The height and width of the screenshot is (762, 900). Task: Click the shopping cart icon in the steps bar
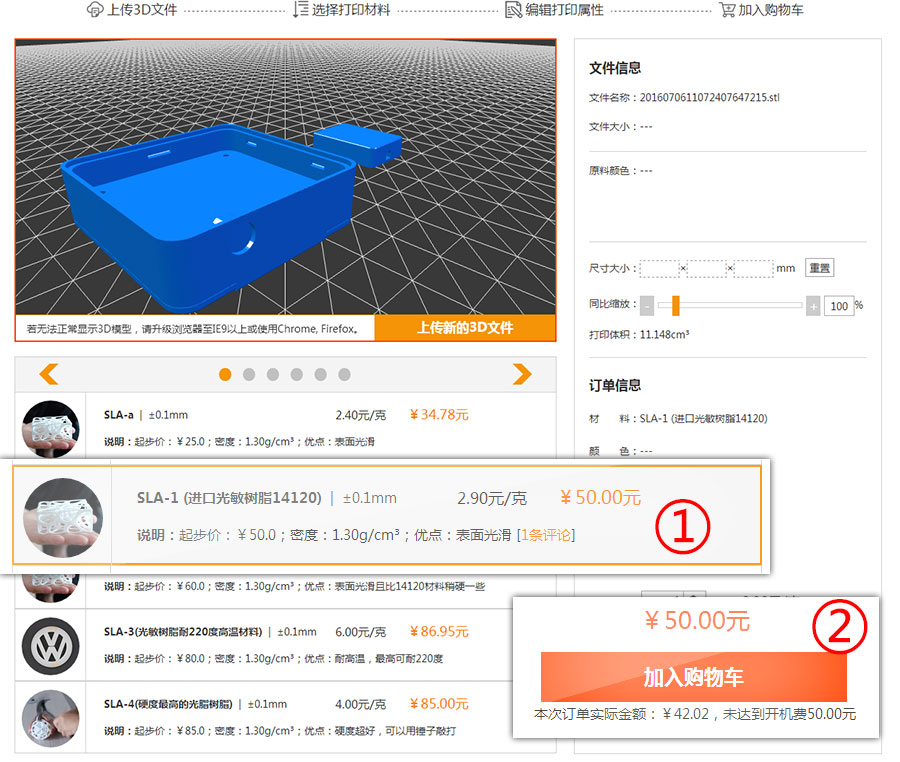click(727, 10)
